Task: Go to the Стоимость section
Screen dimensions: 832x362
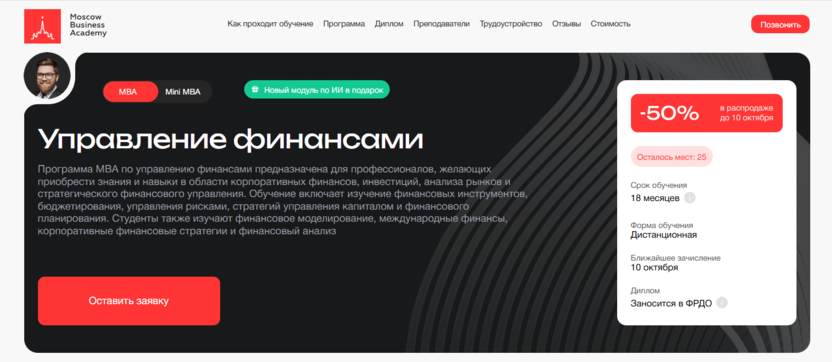Action: pos(610,24)
